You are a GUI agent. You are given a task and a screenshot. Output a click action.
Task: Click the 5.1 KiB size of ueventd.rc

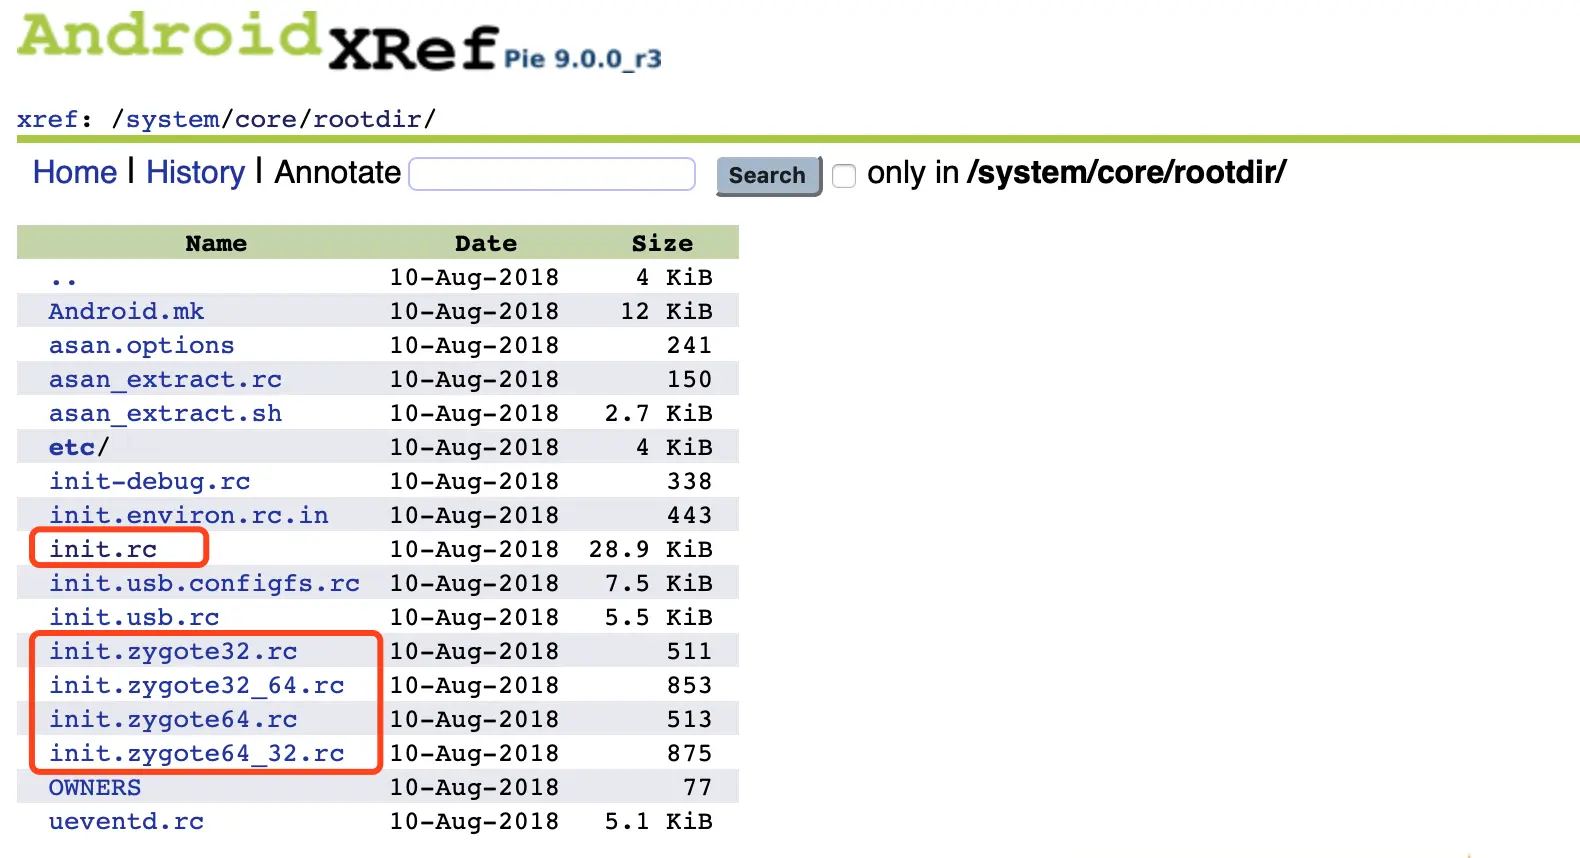659,821
